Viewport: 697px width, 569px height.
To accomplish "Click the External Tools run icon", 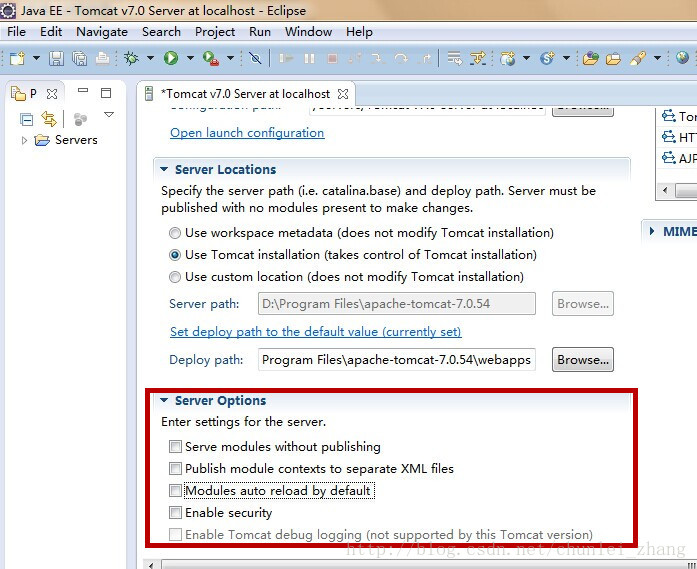I will tap(211, 58).
